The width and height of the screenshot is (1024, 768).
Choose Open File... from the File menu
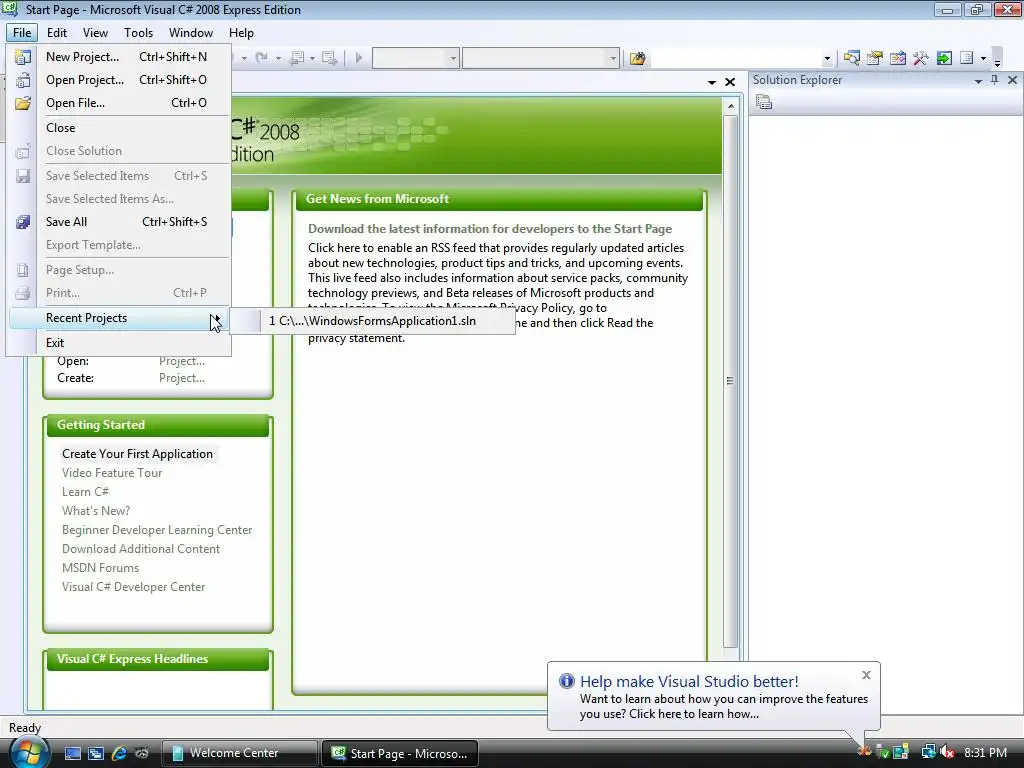pos(120,103)
